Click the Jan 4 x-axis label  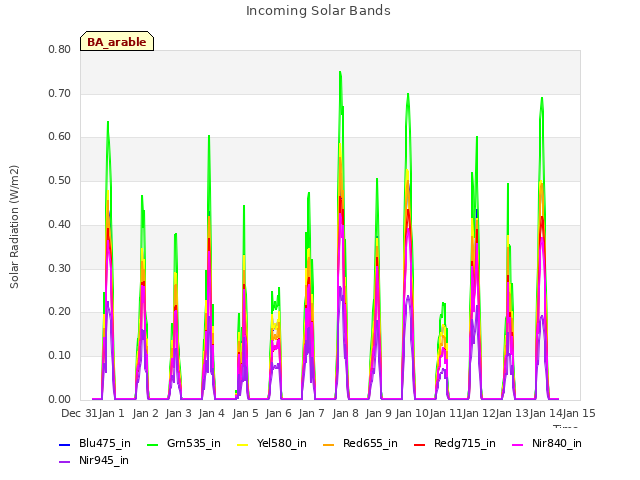coord(211,413)
